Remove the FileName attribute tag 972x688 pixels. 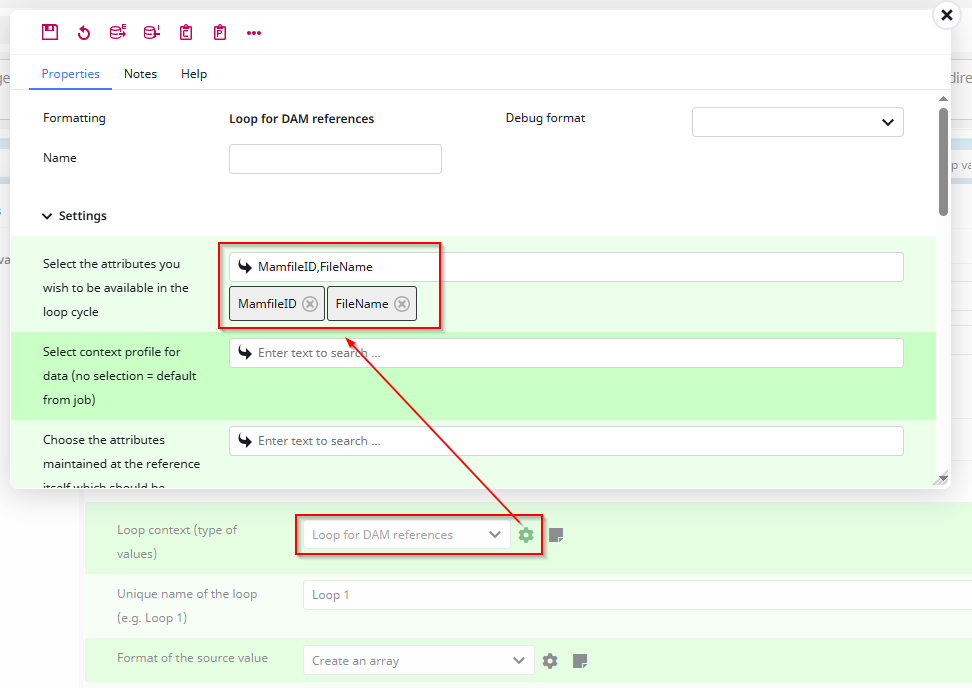click(400, 303)
